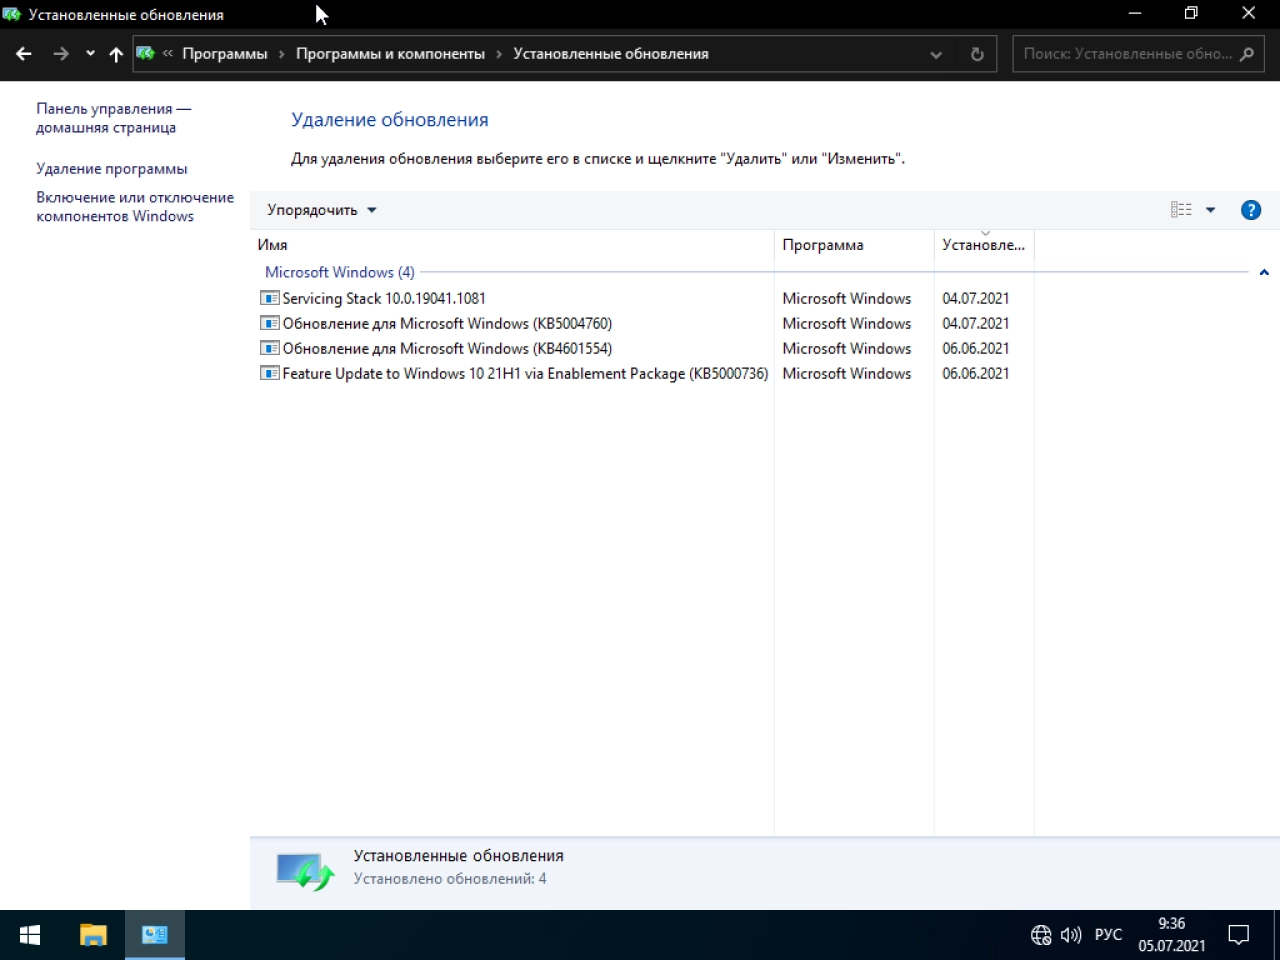Image resolution: width=1280 pixels, height=960 pixels.
Task: Click icon next to KB4601554 entry
Action: (269, 348)
